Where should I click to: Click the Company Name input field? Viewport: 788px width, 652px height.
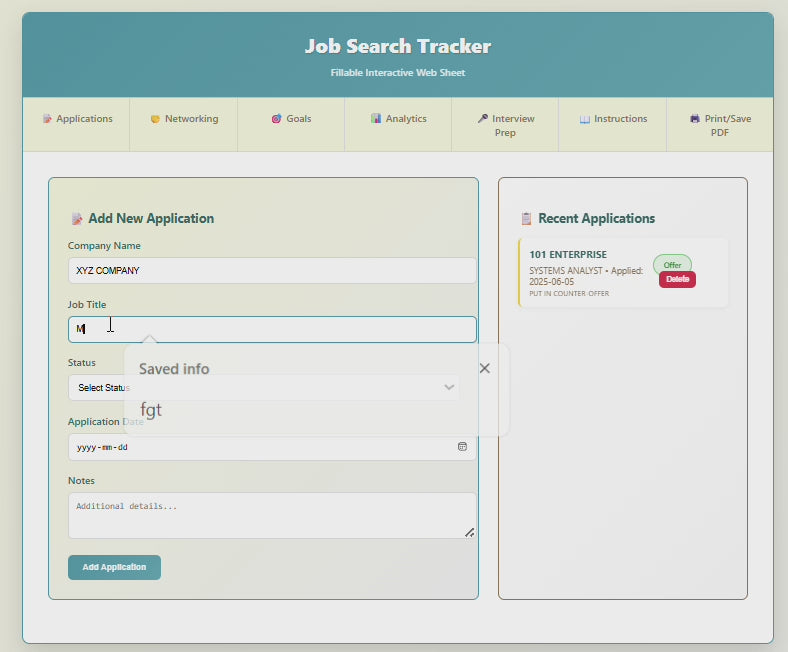(x=272, y=271)
